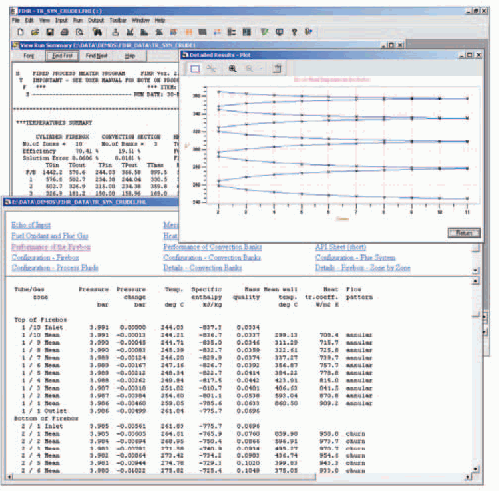The image size is (499, 491).
Task: Open the Run menu
Action: coord(78,20)
